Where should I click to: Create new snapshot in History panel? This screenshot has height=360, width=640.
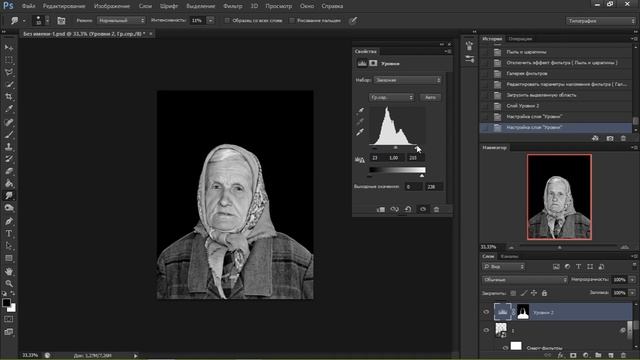pos(610,138)
